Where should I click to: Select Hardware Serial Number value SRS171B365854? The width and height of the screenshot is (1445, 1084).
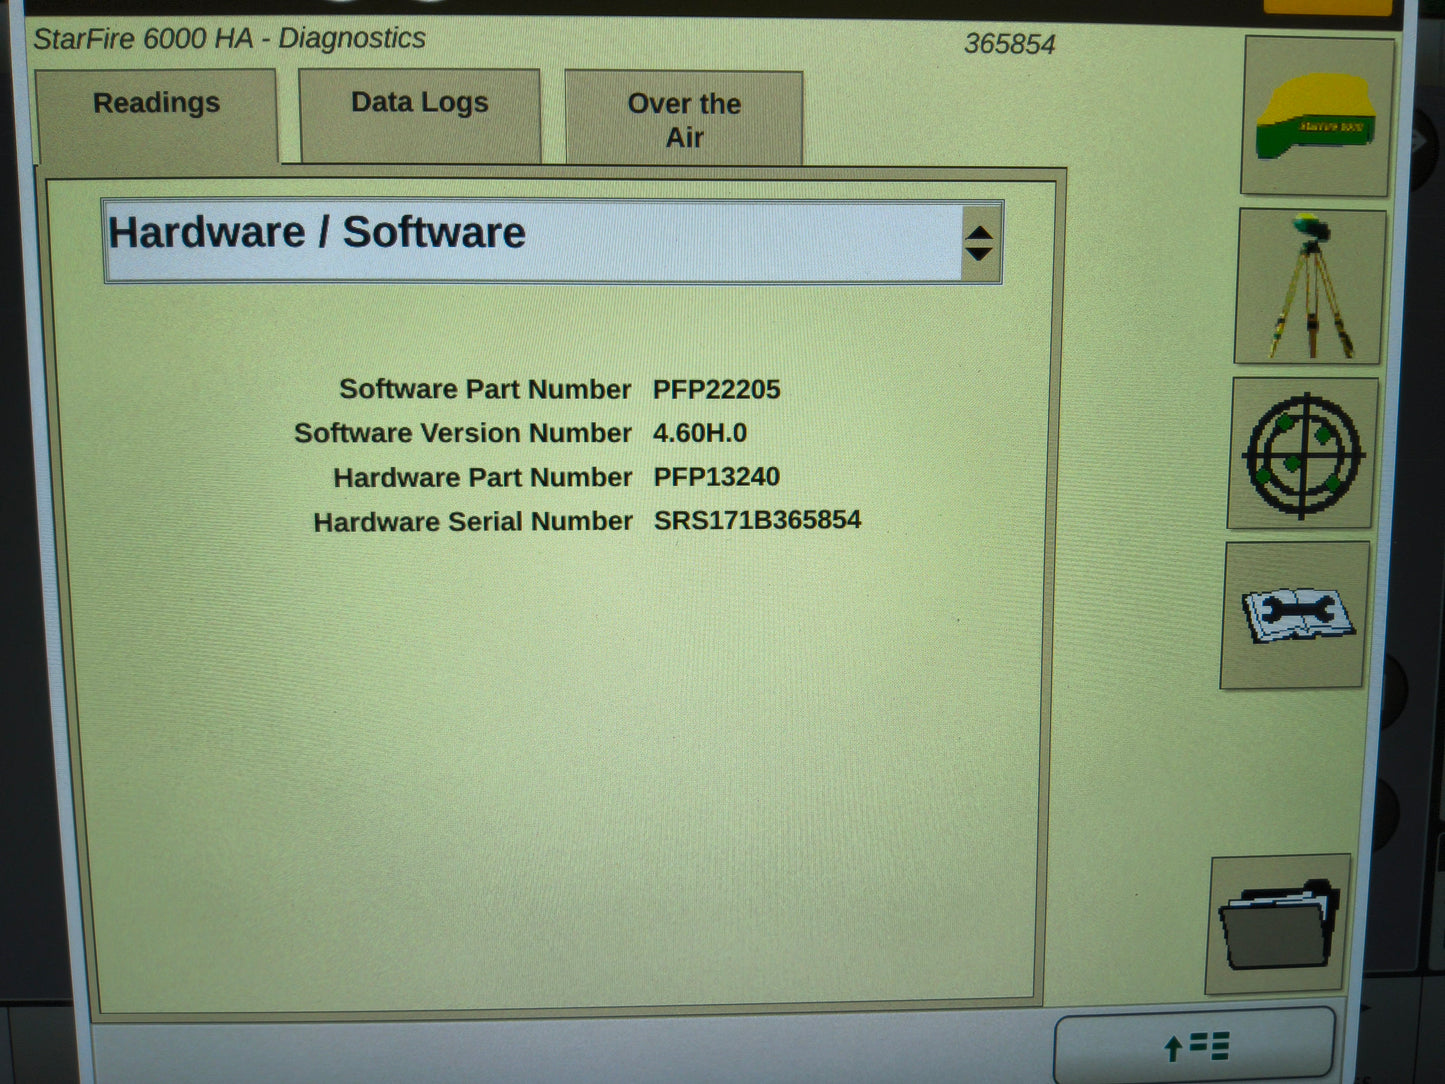tap(757, 520)
